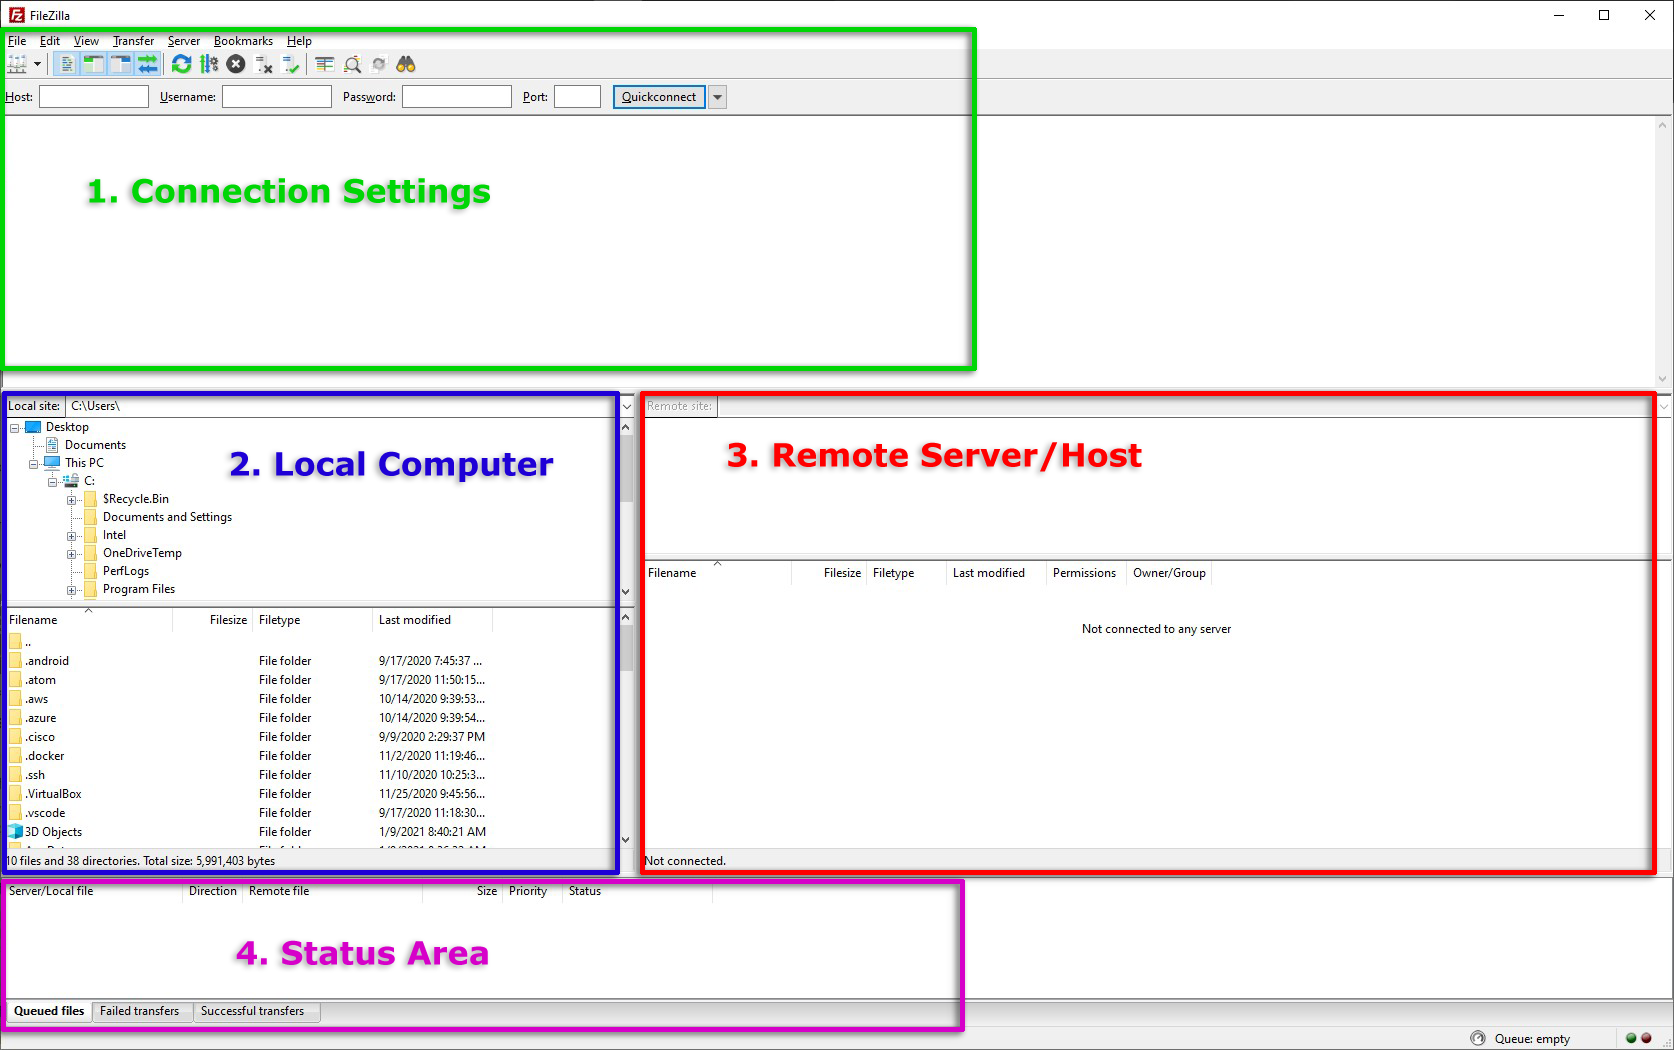Open the Help menu
The image size is (1674, 1050).
299,41
